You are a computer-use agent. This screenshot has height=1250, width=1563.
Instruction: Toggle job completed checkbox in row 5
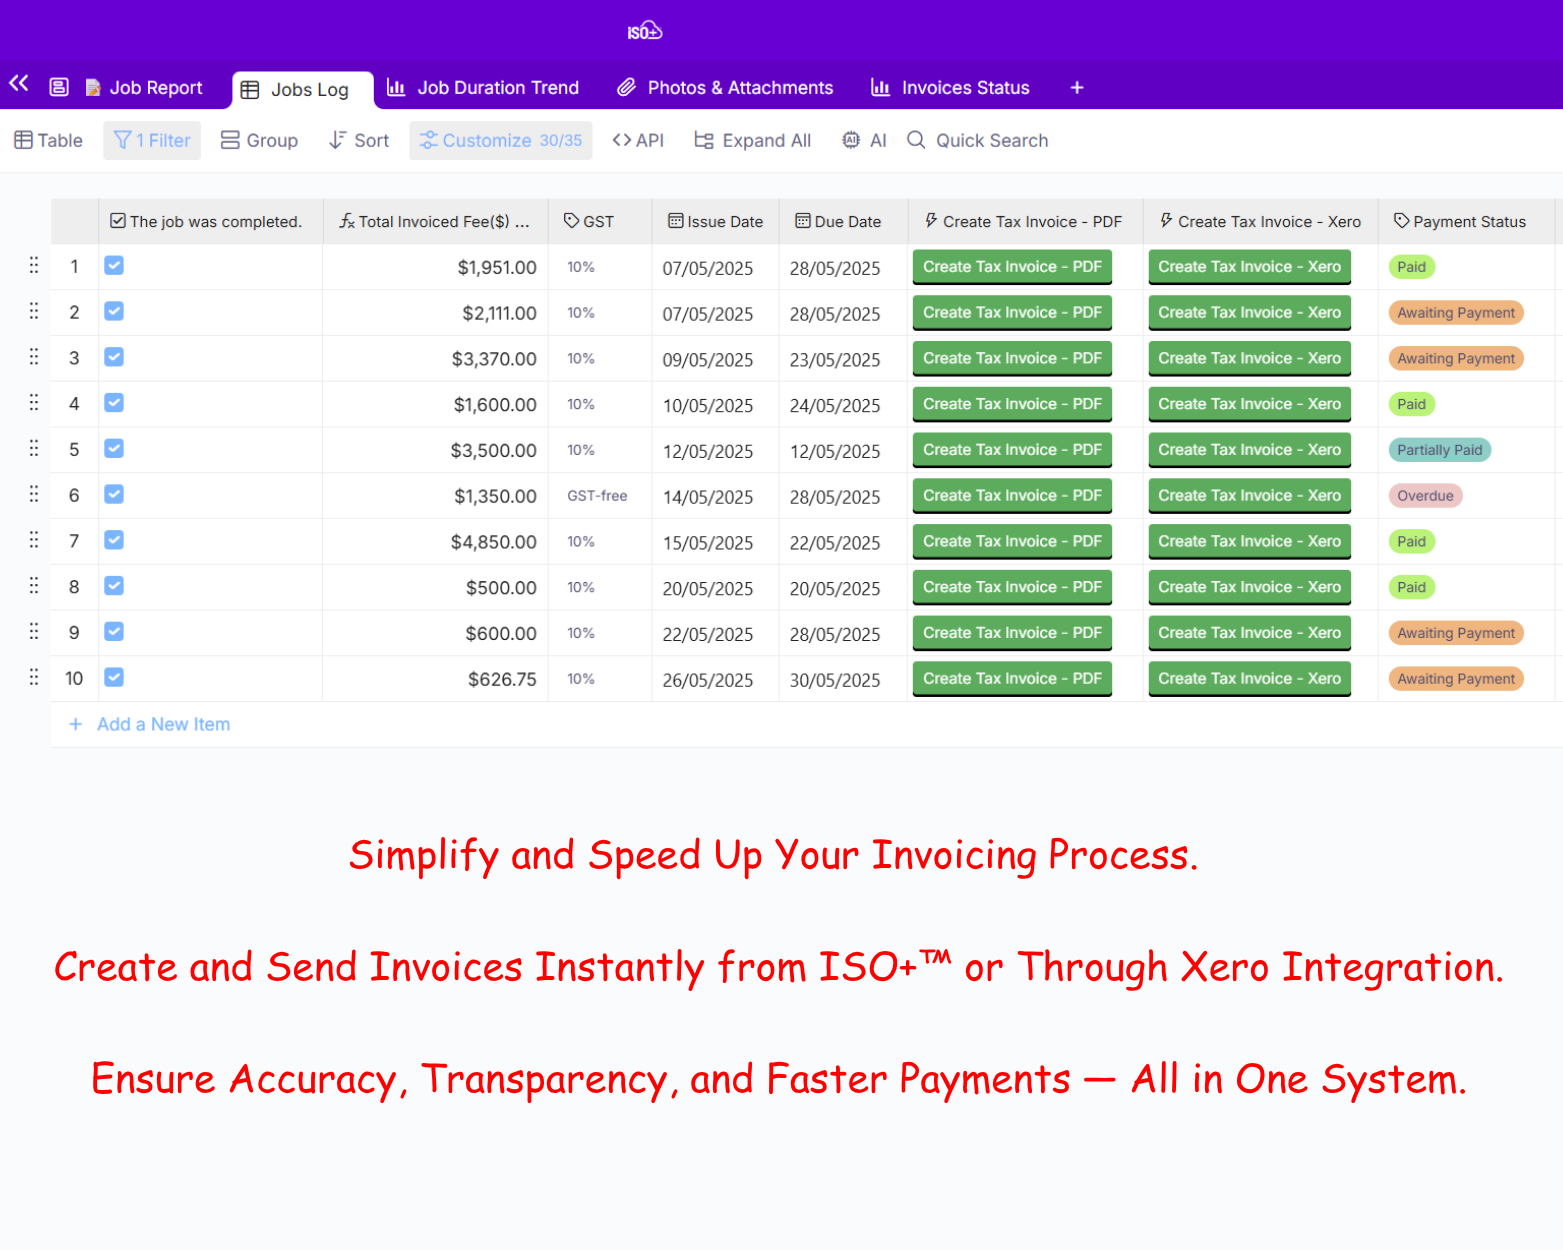[x=114, y=449]
